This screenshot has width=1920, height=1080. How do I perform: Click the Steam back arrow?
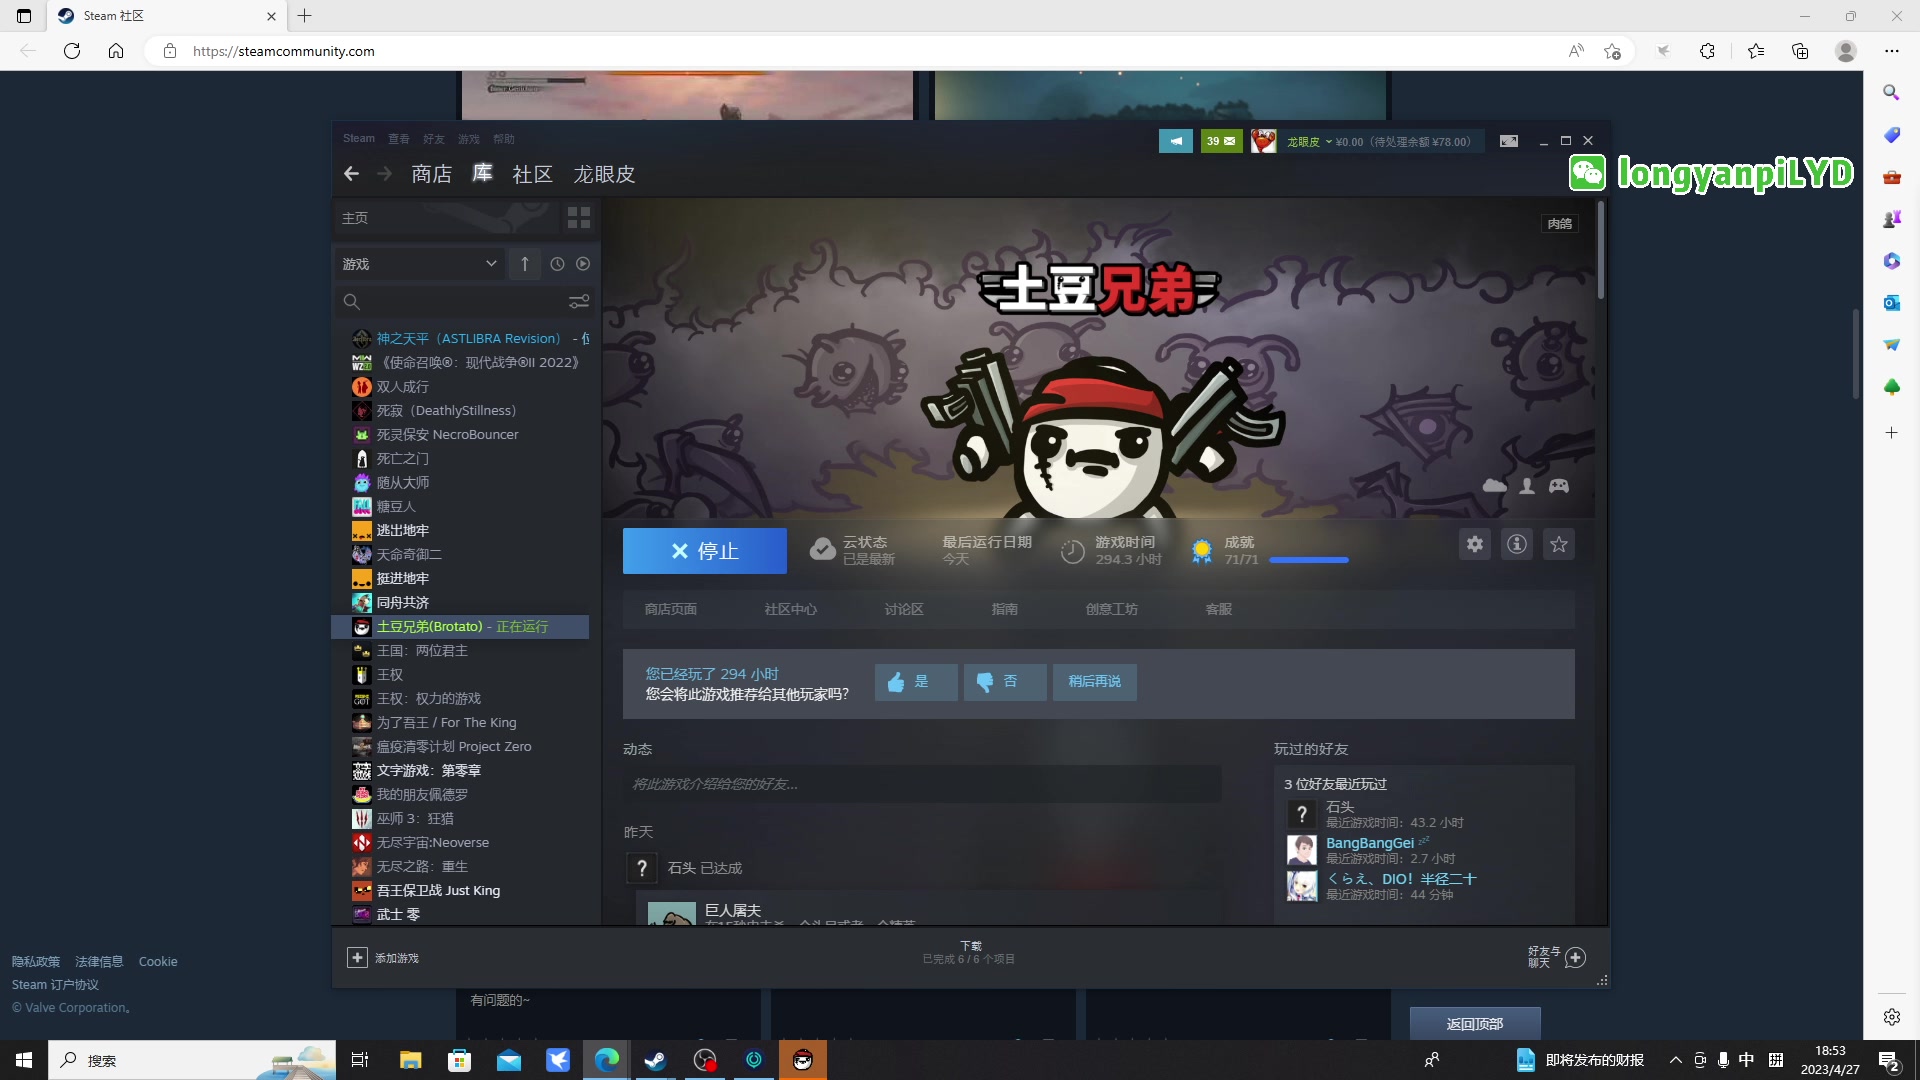pyautogui.click(x=351, y=174)
